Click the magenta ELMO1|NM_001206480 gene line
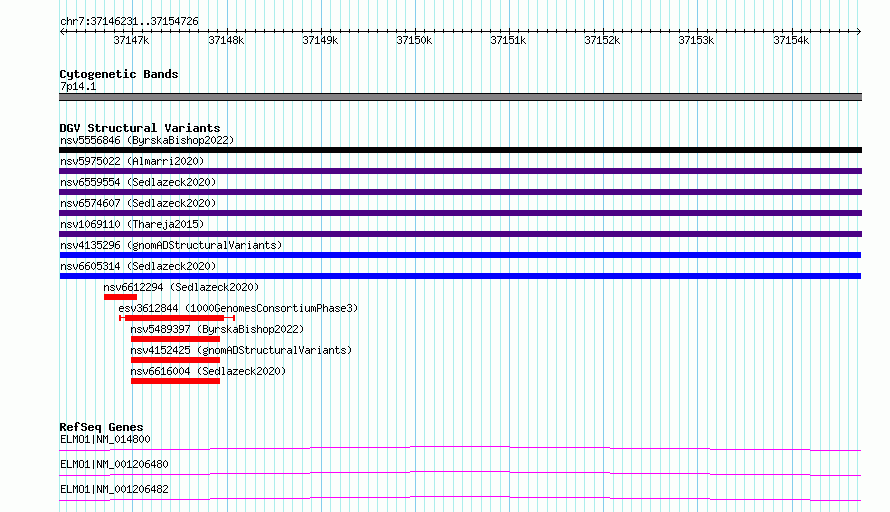Screen dimensions: 890x512 (x=460, y=473)
